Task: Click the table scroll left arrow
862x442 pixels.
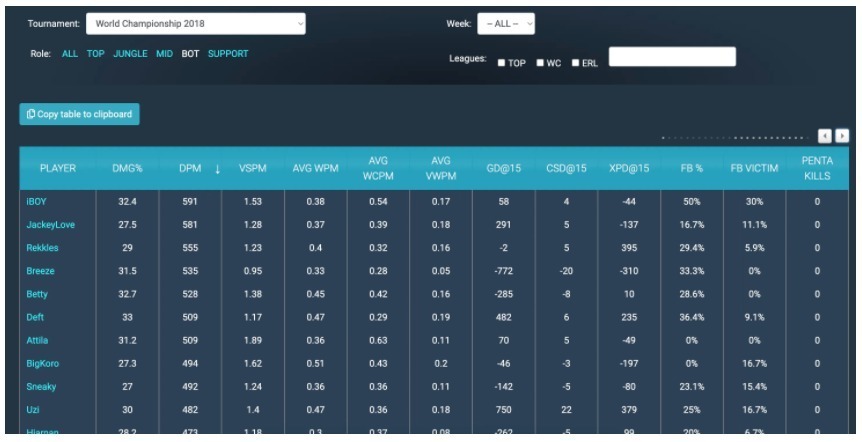Action: click(x=825, y=136)
